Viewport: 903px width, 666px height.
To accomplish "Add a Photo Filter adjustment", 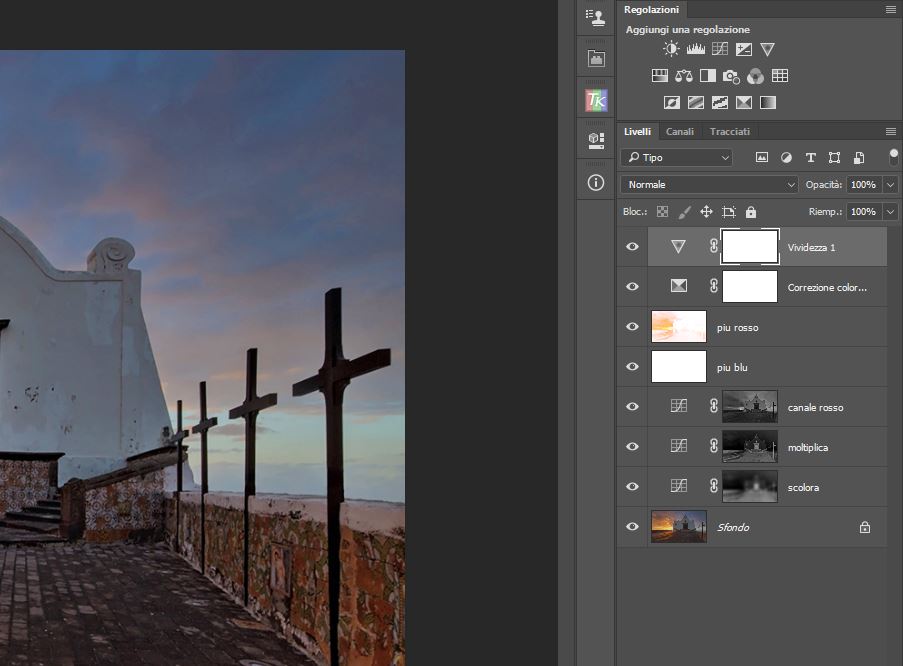I will pyautogui.click(x=732, y=76).
